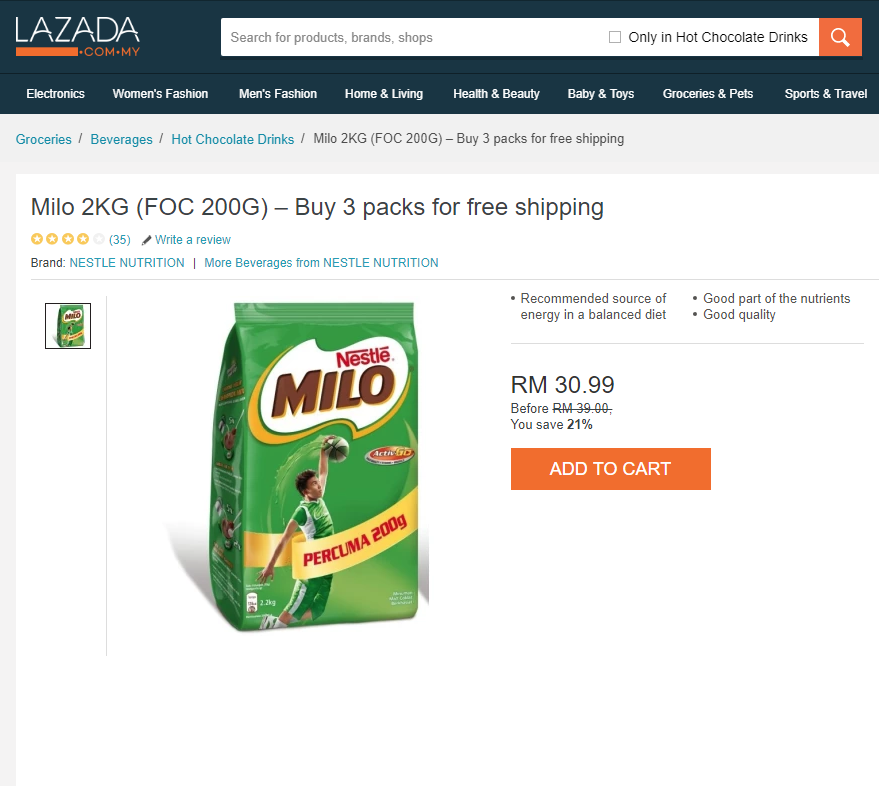This screenshot has width=879, height=786.
Task: Open the Men's Fashion category
Action: point(278,94)
